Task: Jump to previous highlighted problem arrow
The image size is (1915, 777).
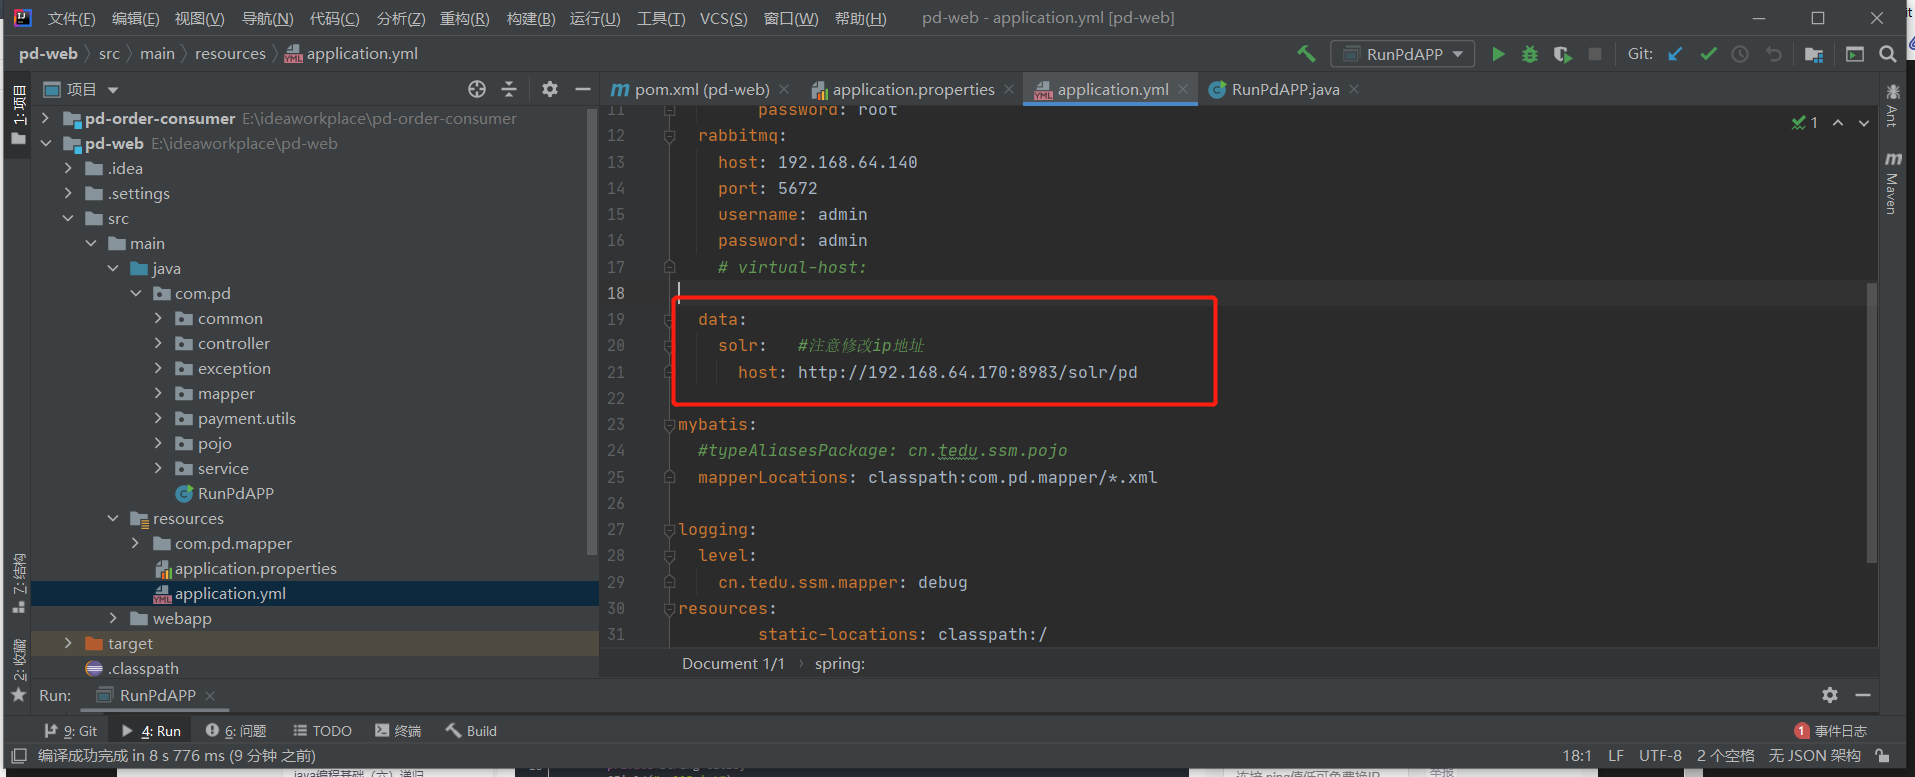Action: point(1838,123)
